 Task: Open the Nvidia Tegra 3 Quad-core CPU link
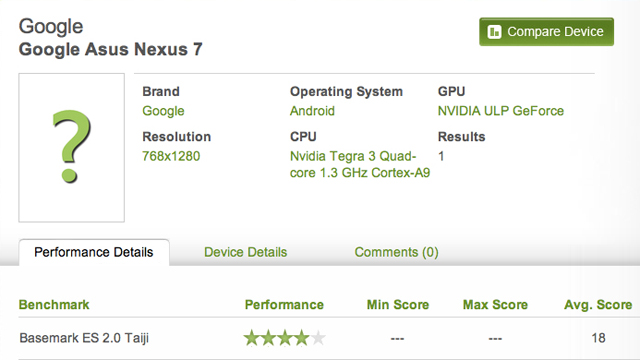click(360, 164)
